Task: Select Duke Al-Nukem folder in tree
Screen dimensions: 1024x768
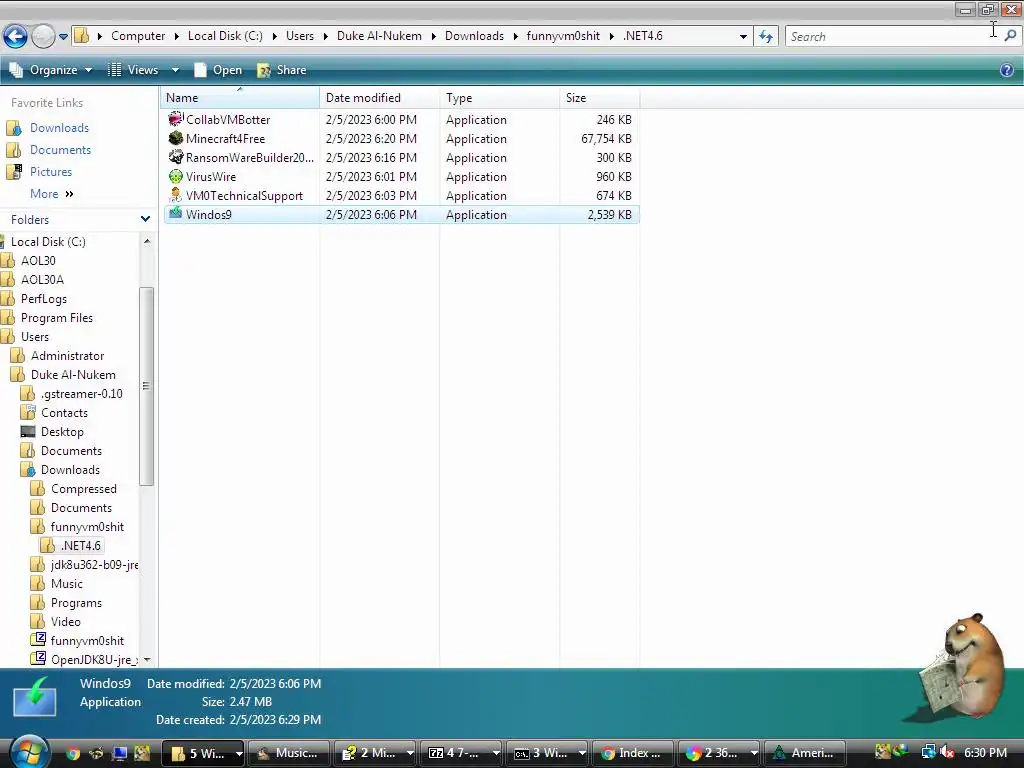Action: 73,375
